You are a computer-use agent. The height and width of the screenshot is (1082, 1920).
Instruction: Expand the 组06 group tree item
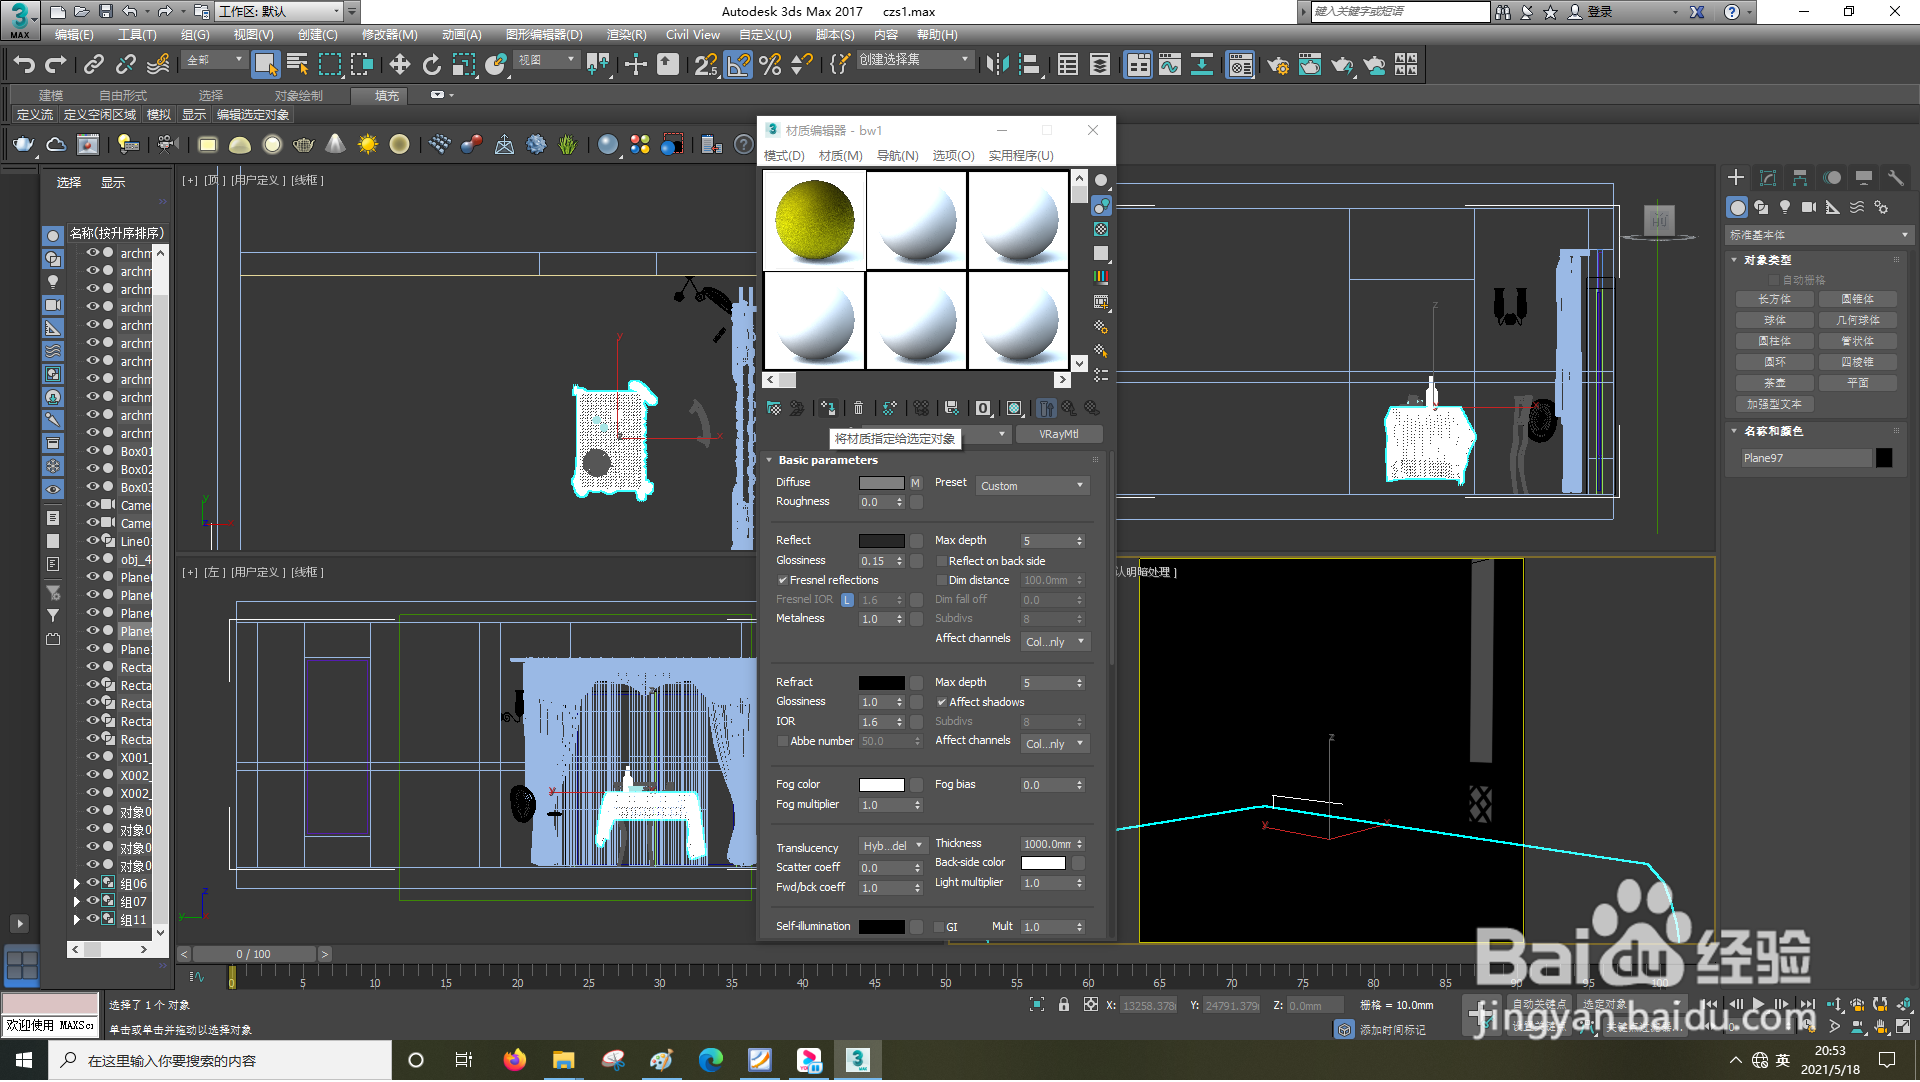point(77,885)
